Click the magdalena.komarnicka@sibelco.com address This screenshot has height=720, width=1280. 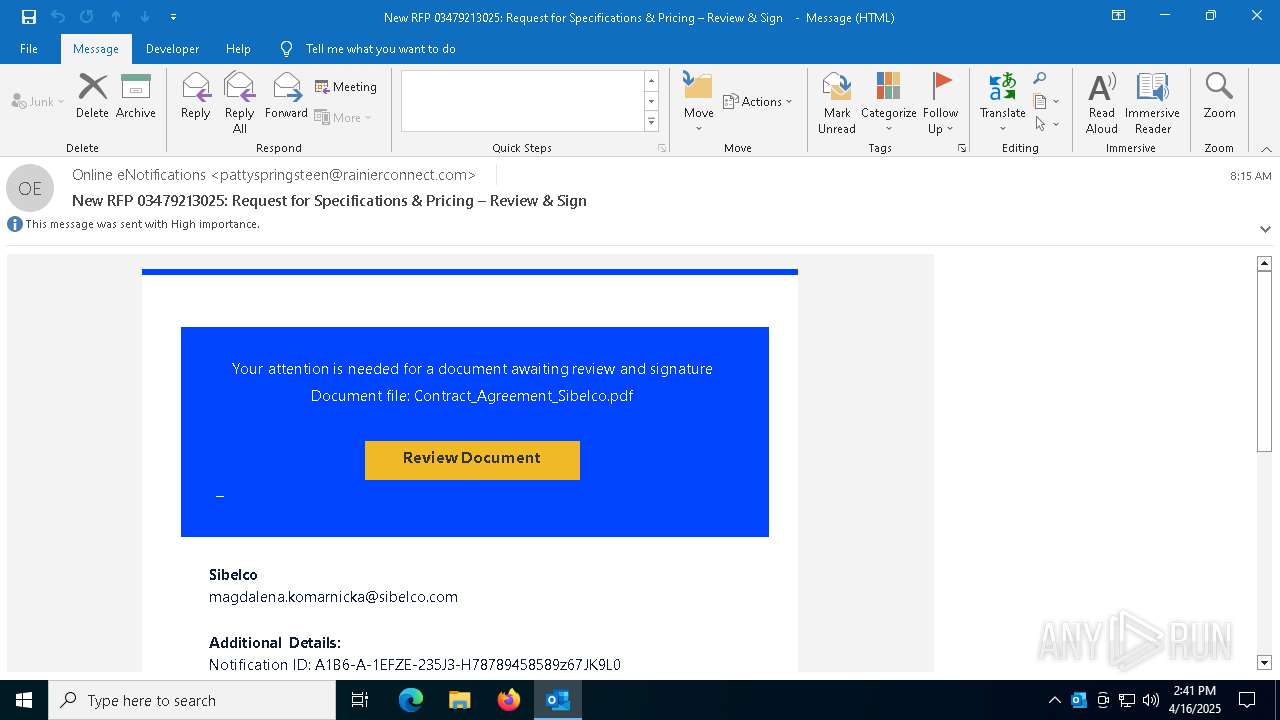(333, 597)
